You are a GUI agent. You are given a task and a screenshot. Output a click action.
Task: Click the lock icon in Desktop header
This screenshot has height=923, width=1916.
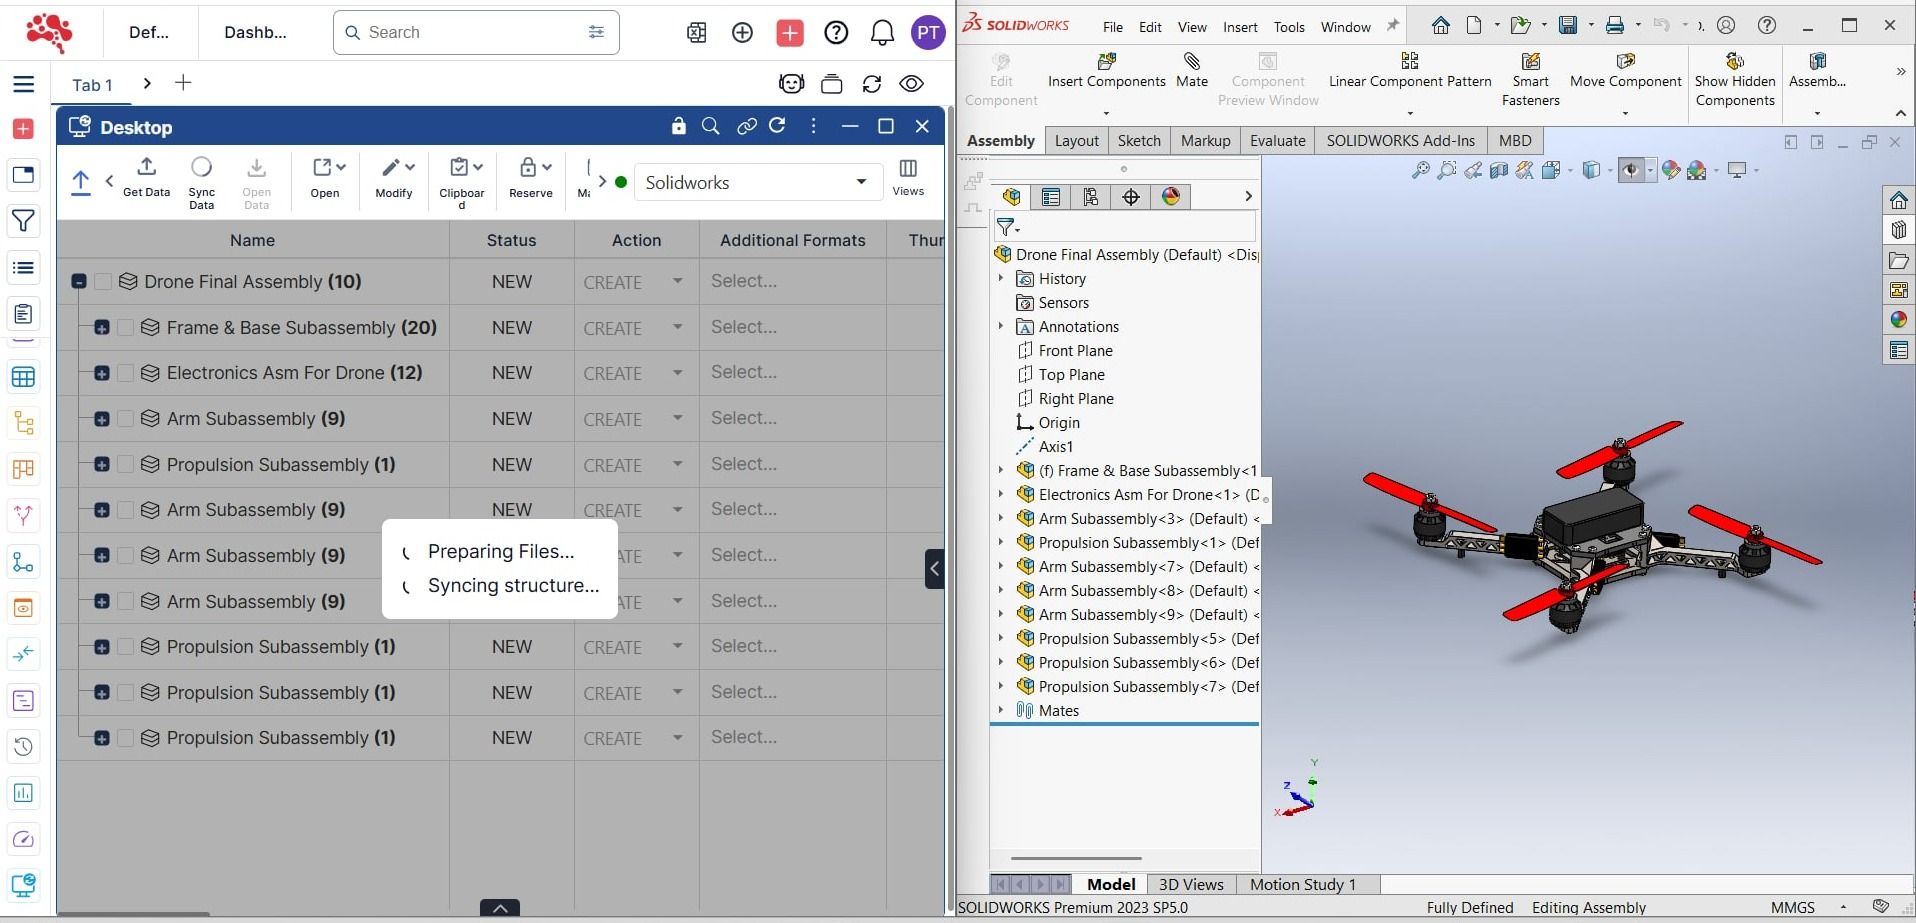tap(679, 126)
